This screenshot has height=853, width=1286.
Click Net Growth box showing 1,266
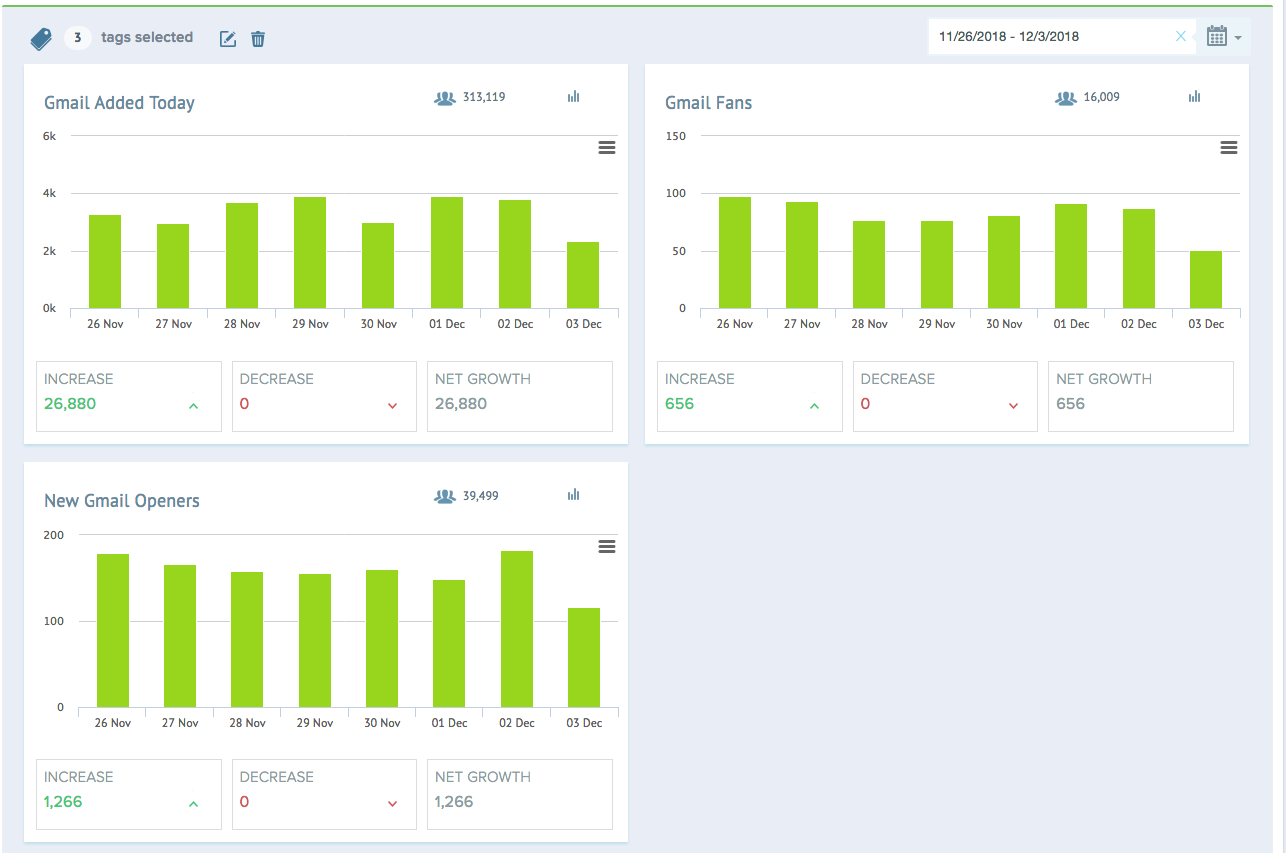pos(520,794)
